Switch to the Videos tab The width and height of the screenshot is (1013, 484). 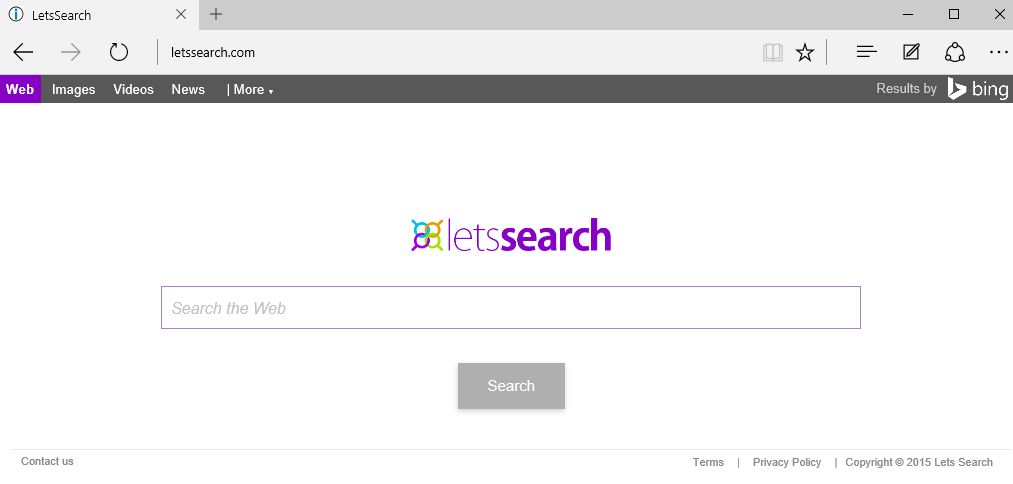[x=134, y=90]
